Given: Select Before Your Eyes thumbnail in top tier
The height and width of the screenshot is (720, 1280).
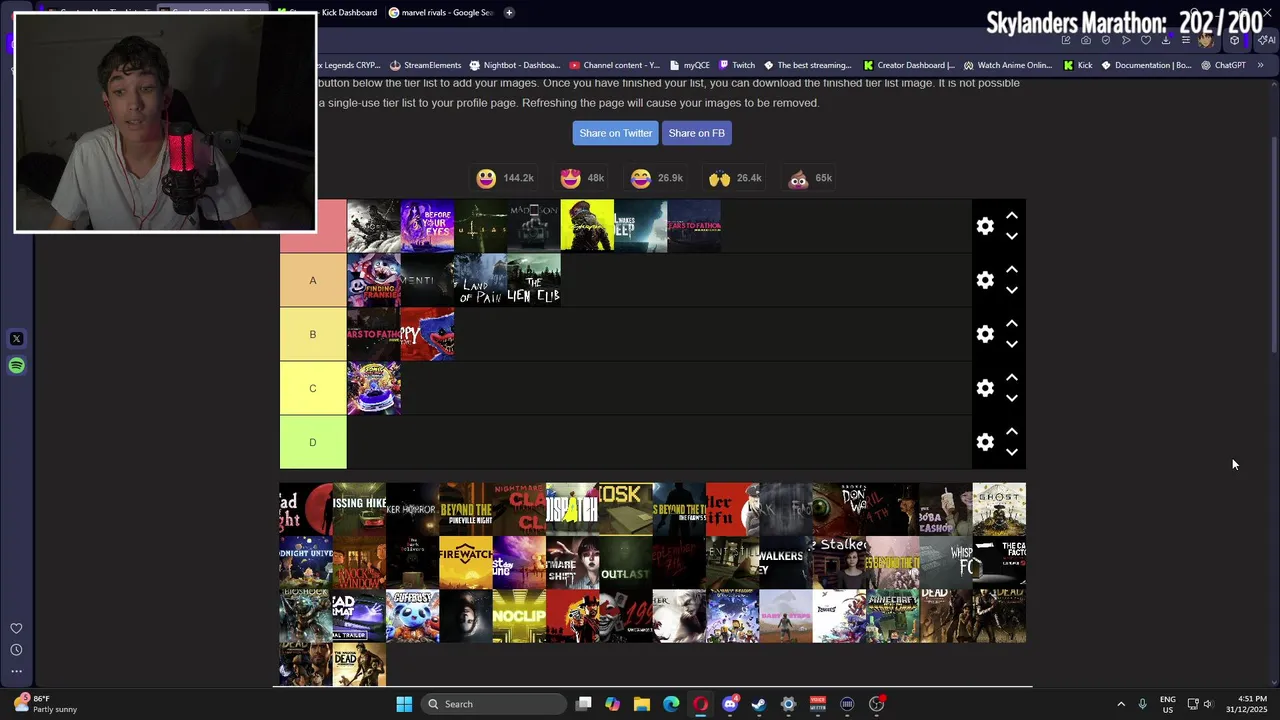Looking at the screenshot, I should pos(427,226).
